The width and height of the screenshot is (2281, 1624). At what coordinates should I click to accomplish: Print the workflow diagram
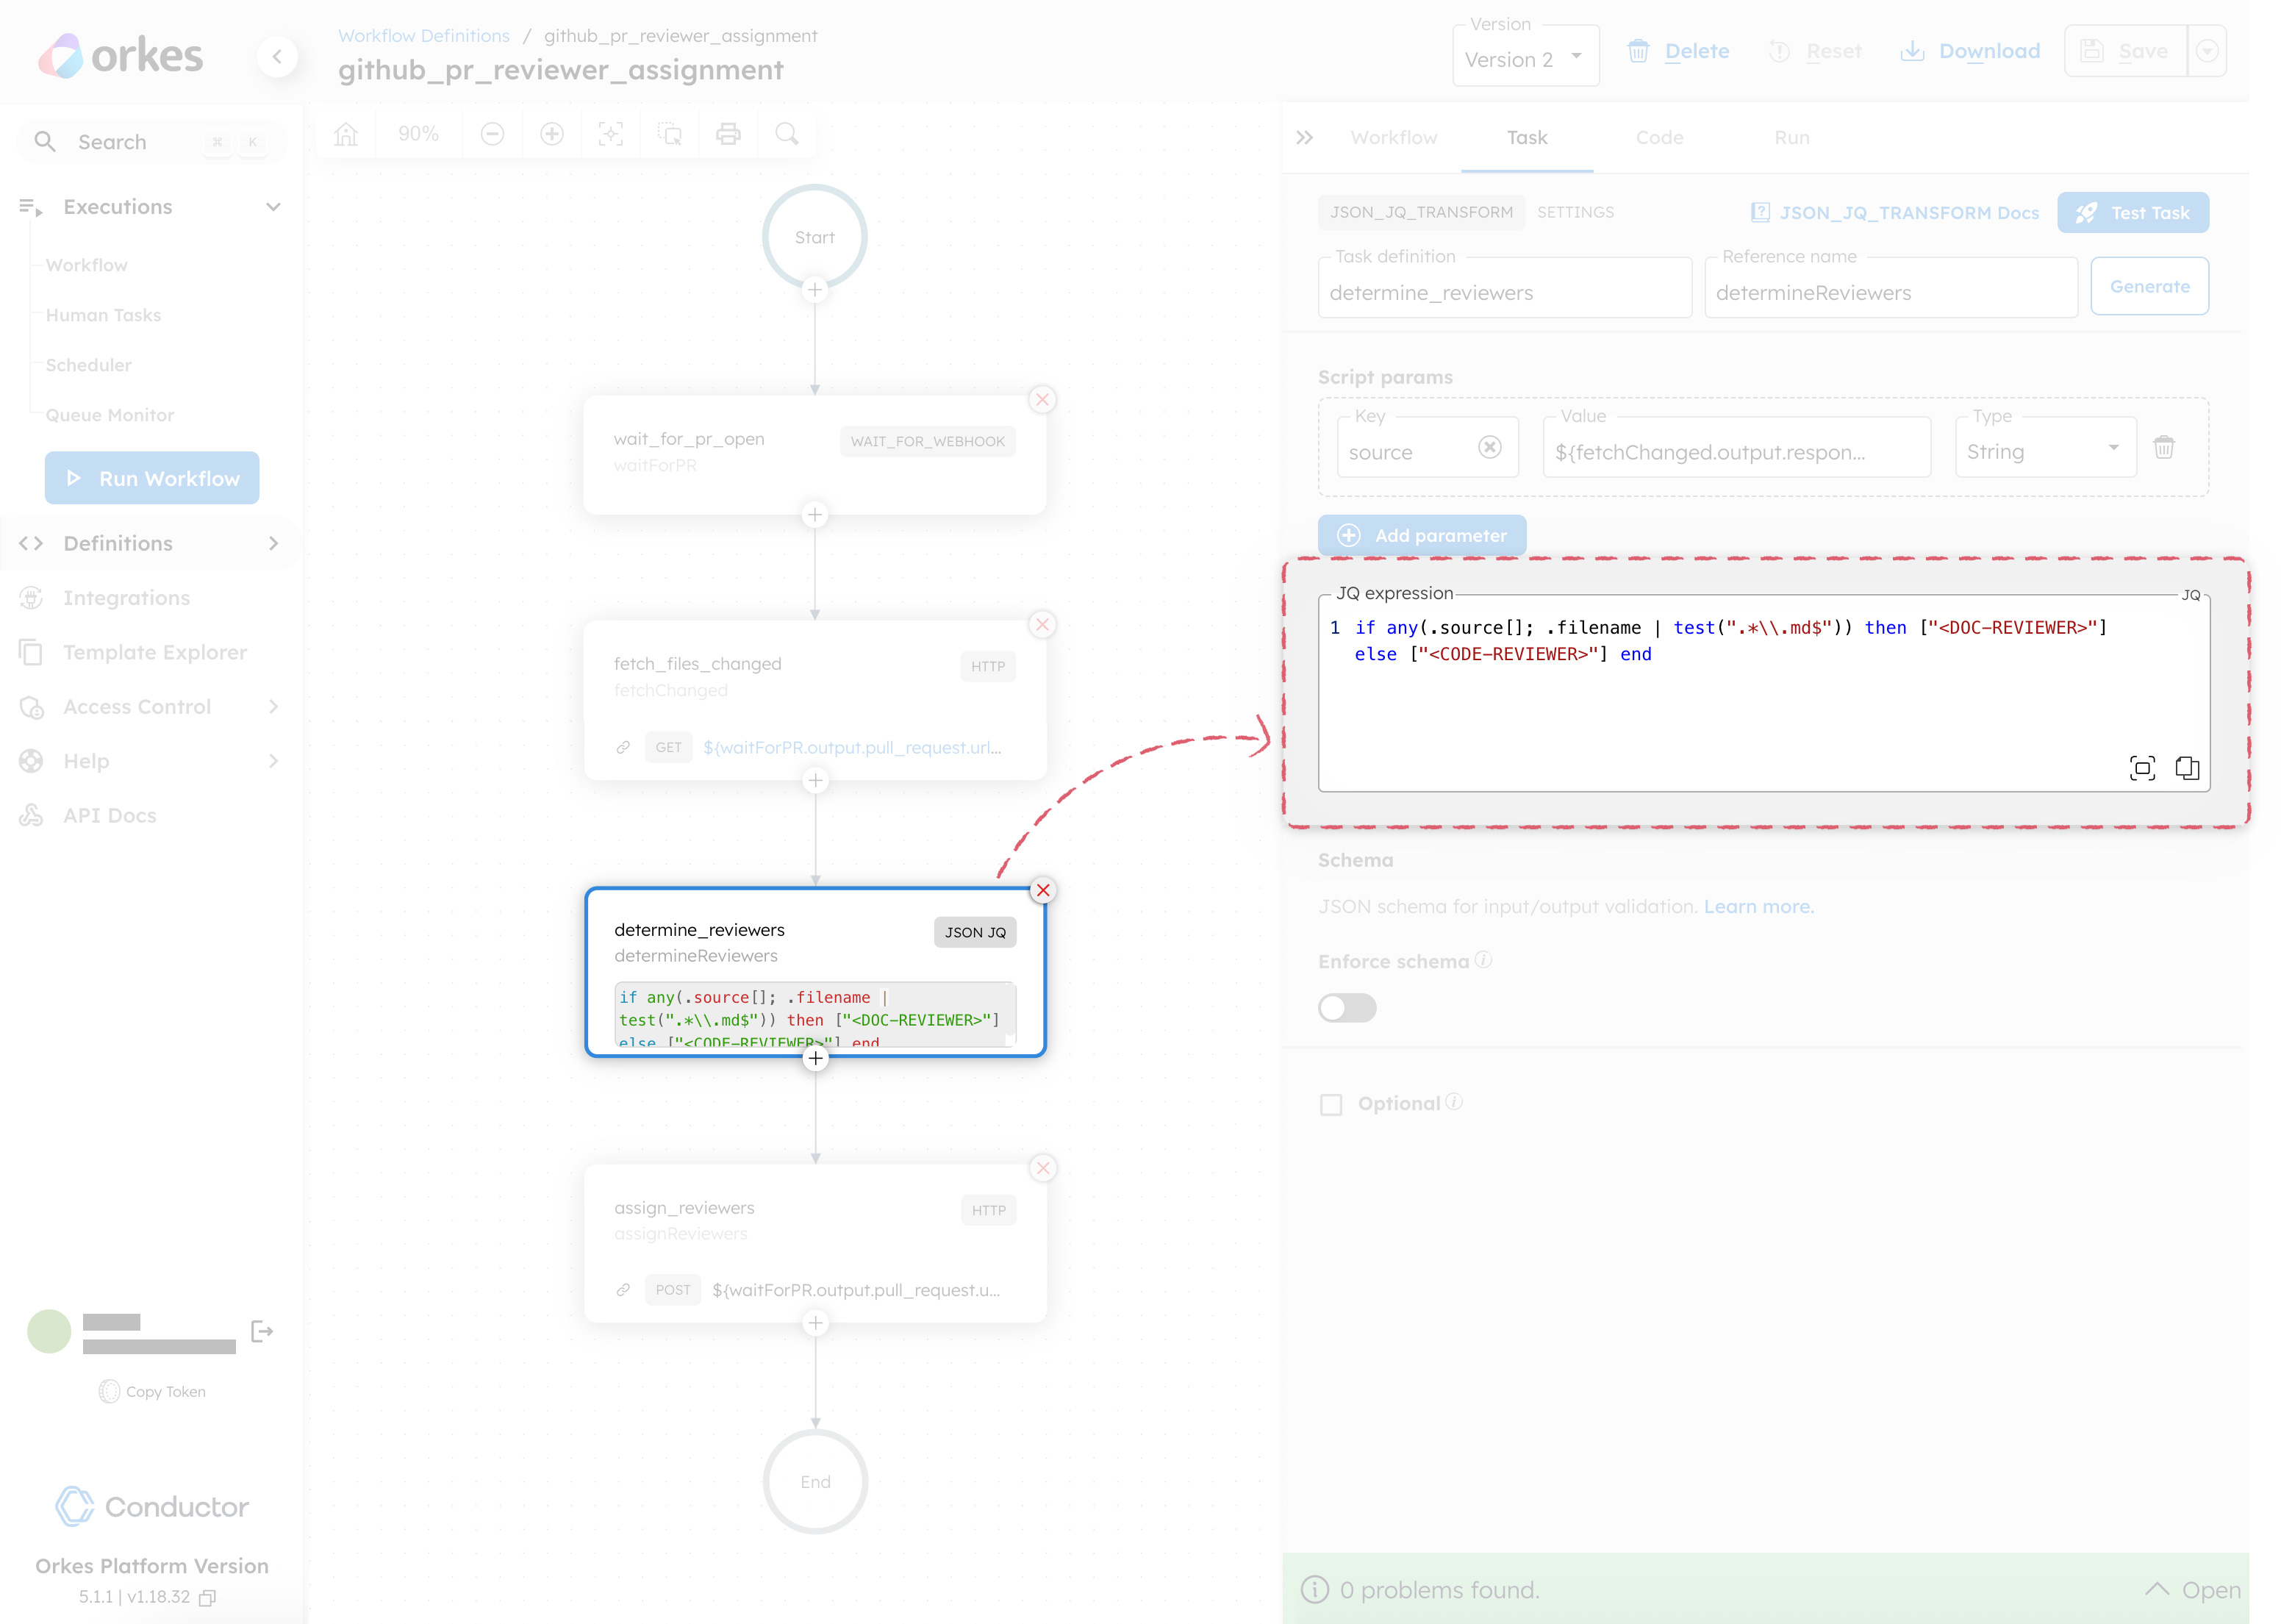(x=728, y=133)
